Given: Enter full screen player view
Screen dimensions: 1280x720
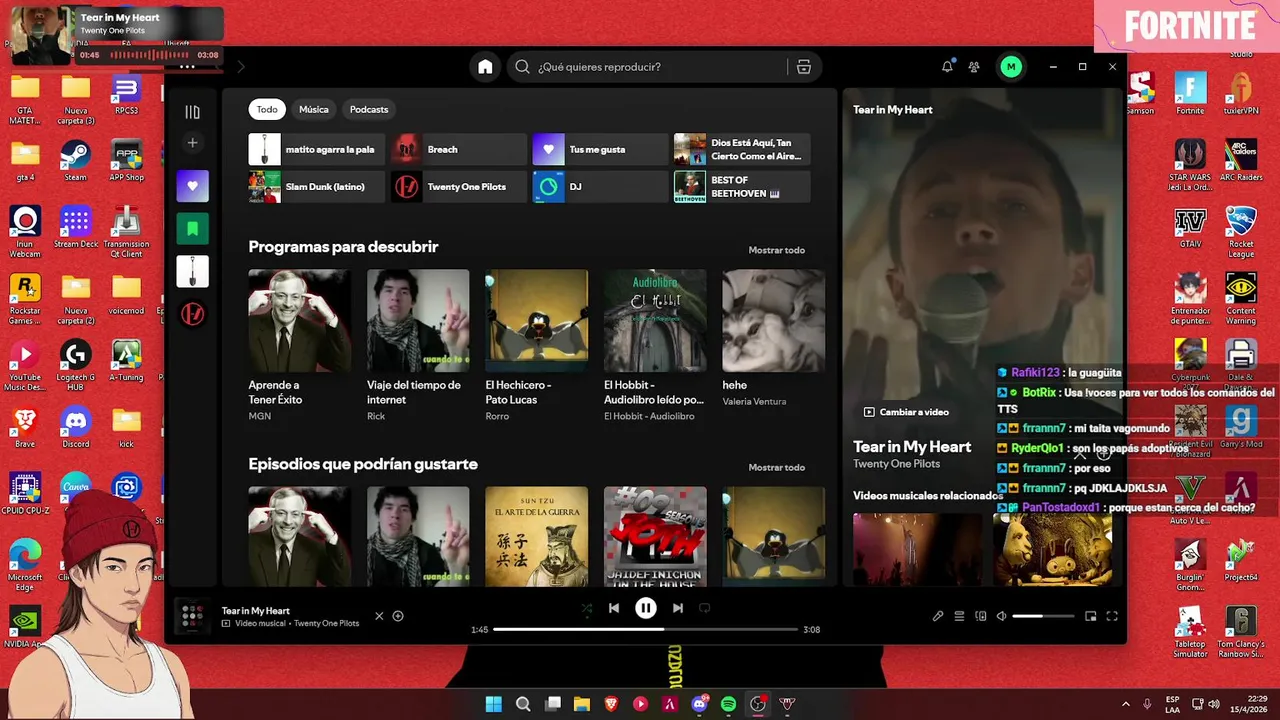Looking at the screenshot, I should [1112, 617].
